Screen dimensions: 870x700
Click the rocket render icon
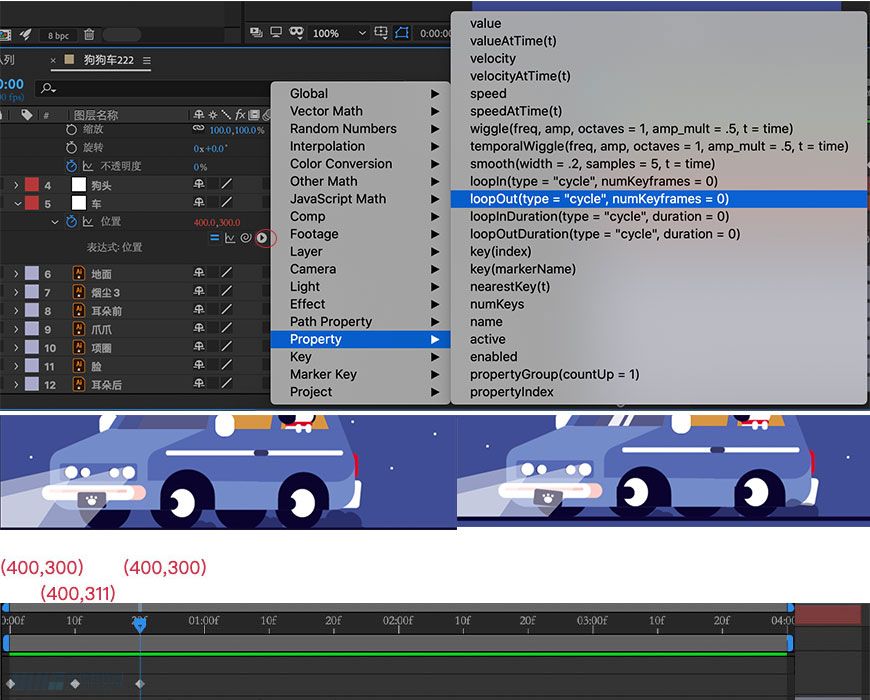pyautogui.click(x=26, y=35)
